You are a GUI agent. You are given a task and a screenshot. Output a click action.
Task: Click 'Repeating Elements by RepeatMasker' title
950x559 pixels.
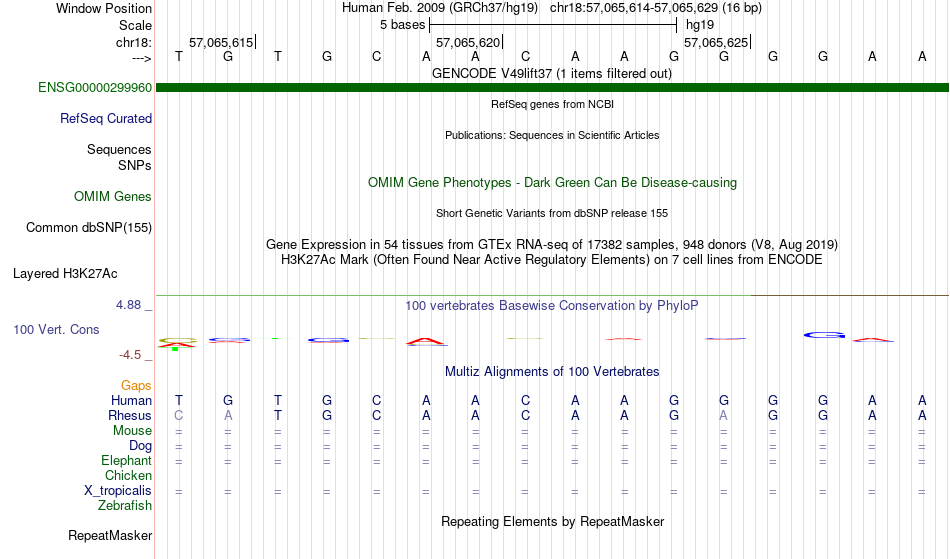[552, 522]
